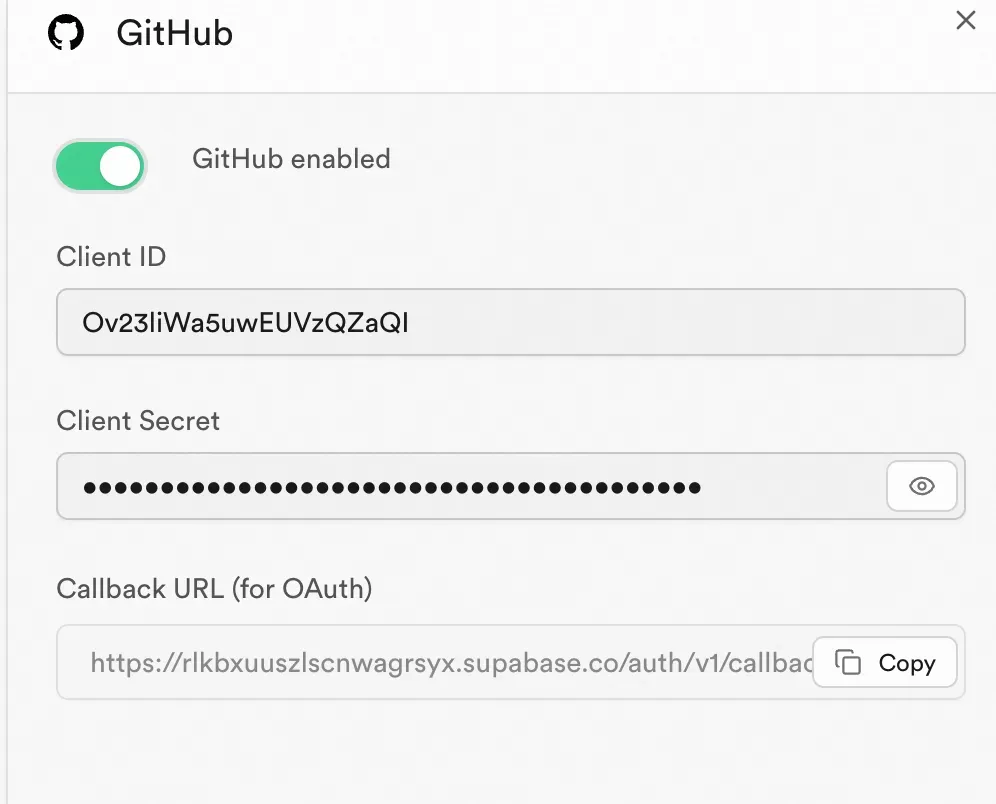Click the duplicate-pages icon beside Copy
Viewport: 996px width, 804px height.
[x=847, y=662]
